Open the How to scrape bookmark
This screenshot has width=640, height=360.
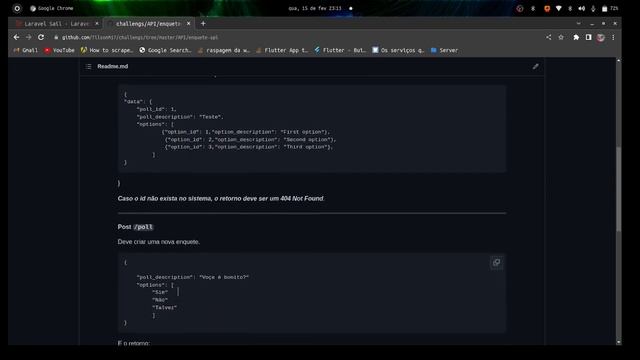(x=107, y=50)
